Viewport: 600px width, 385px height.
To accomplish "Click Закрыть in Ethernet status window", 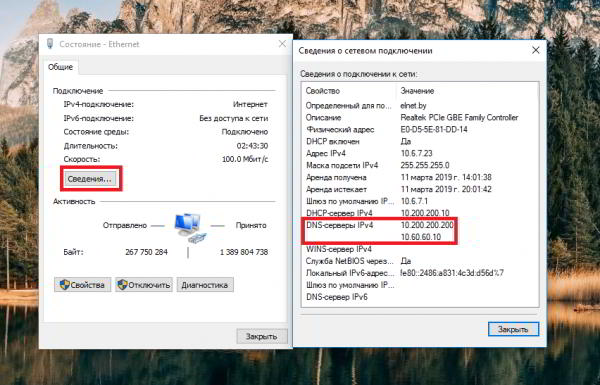I will [x=262, y=336].
